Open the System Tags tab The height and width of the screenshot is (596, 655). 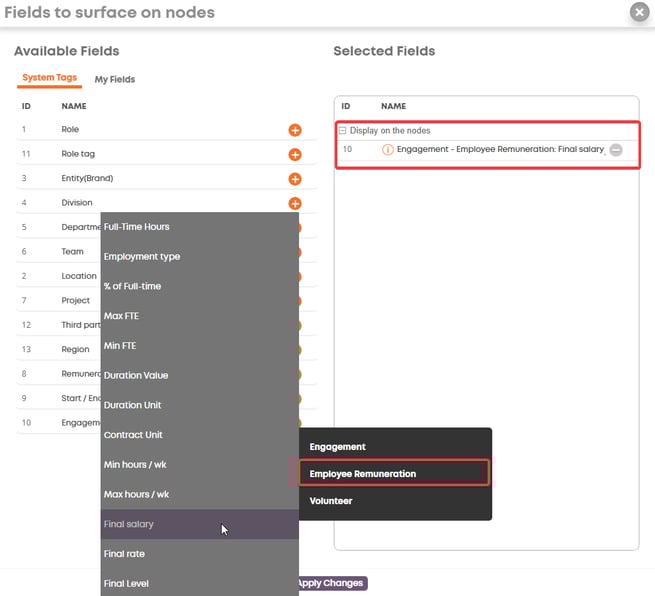point(50,78)
